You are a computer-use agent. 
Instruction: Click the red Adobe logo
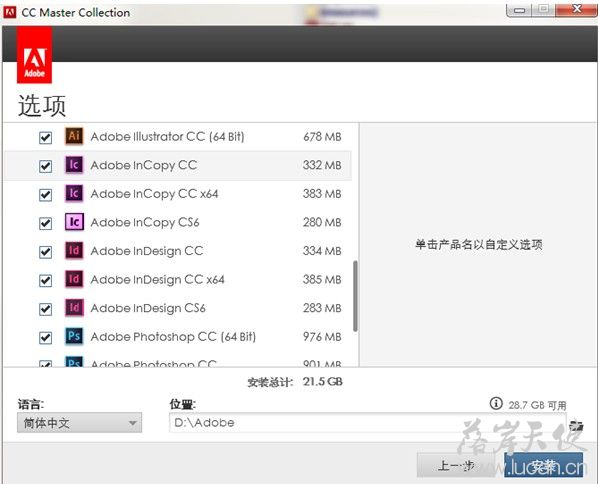tap(34, 55)
